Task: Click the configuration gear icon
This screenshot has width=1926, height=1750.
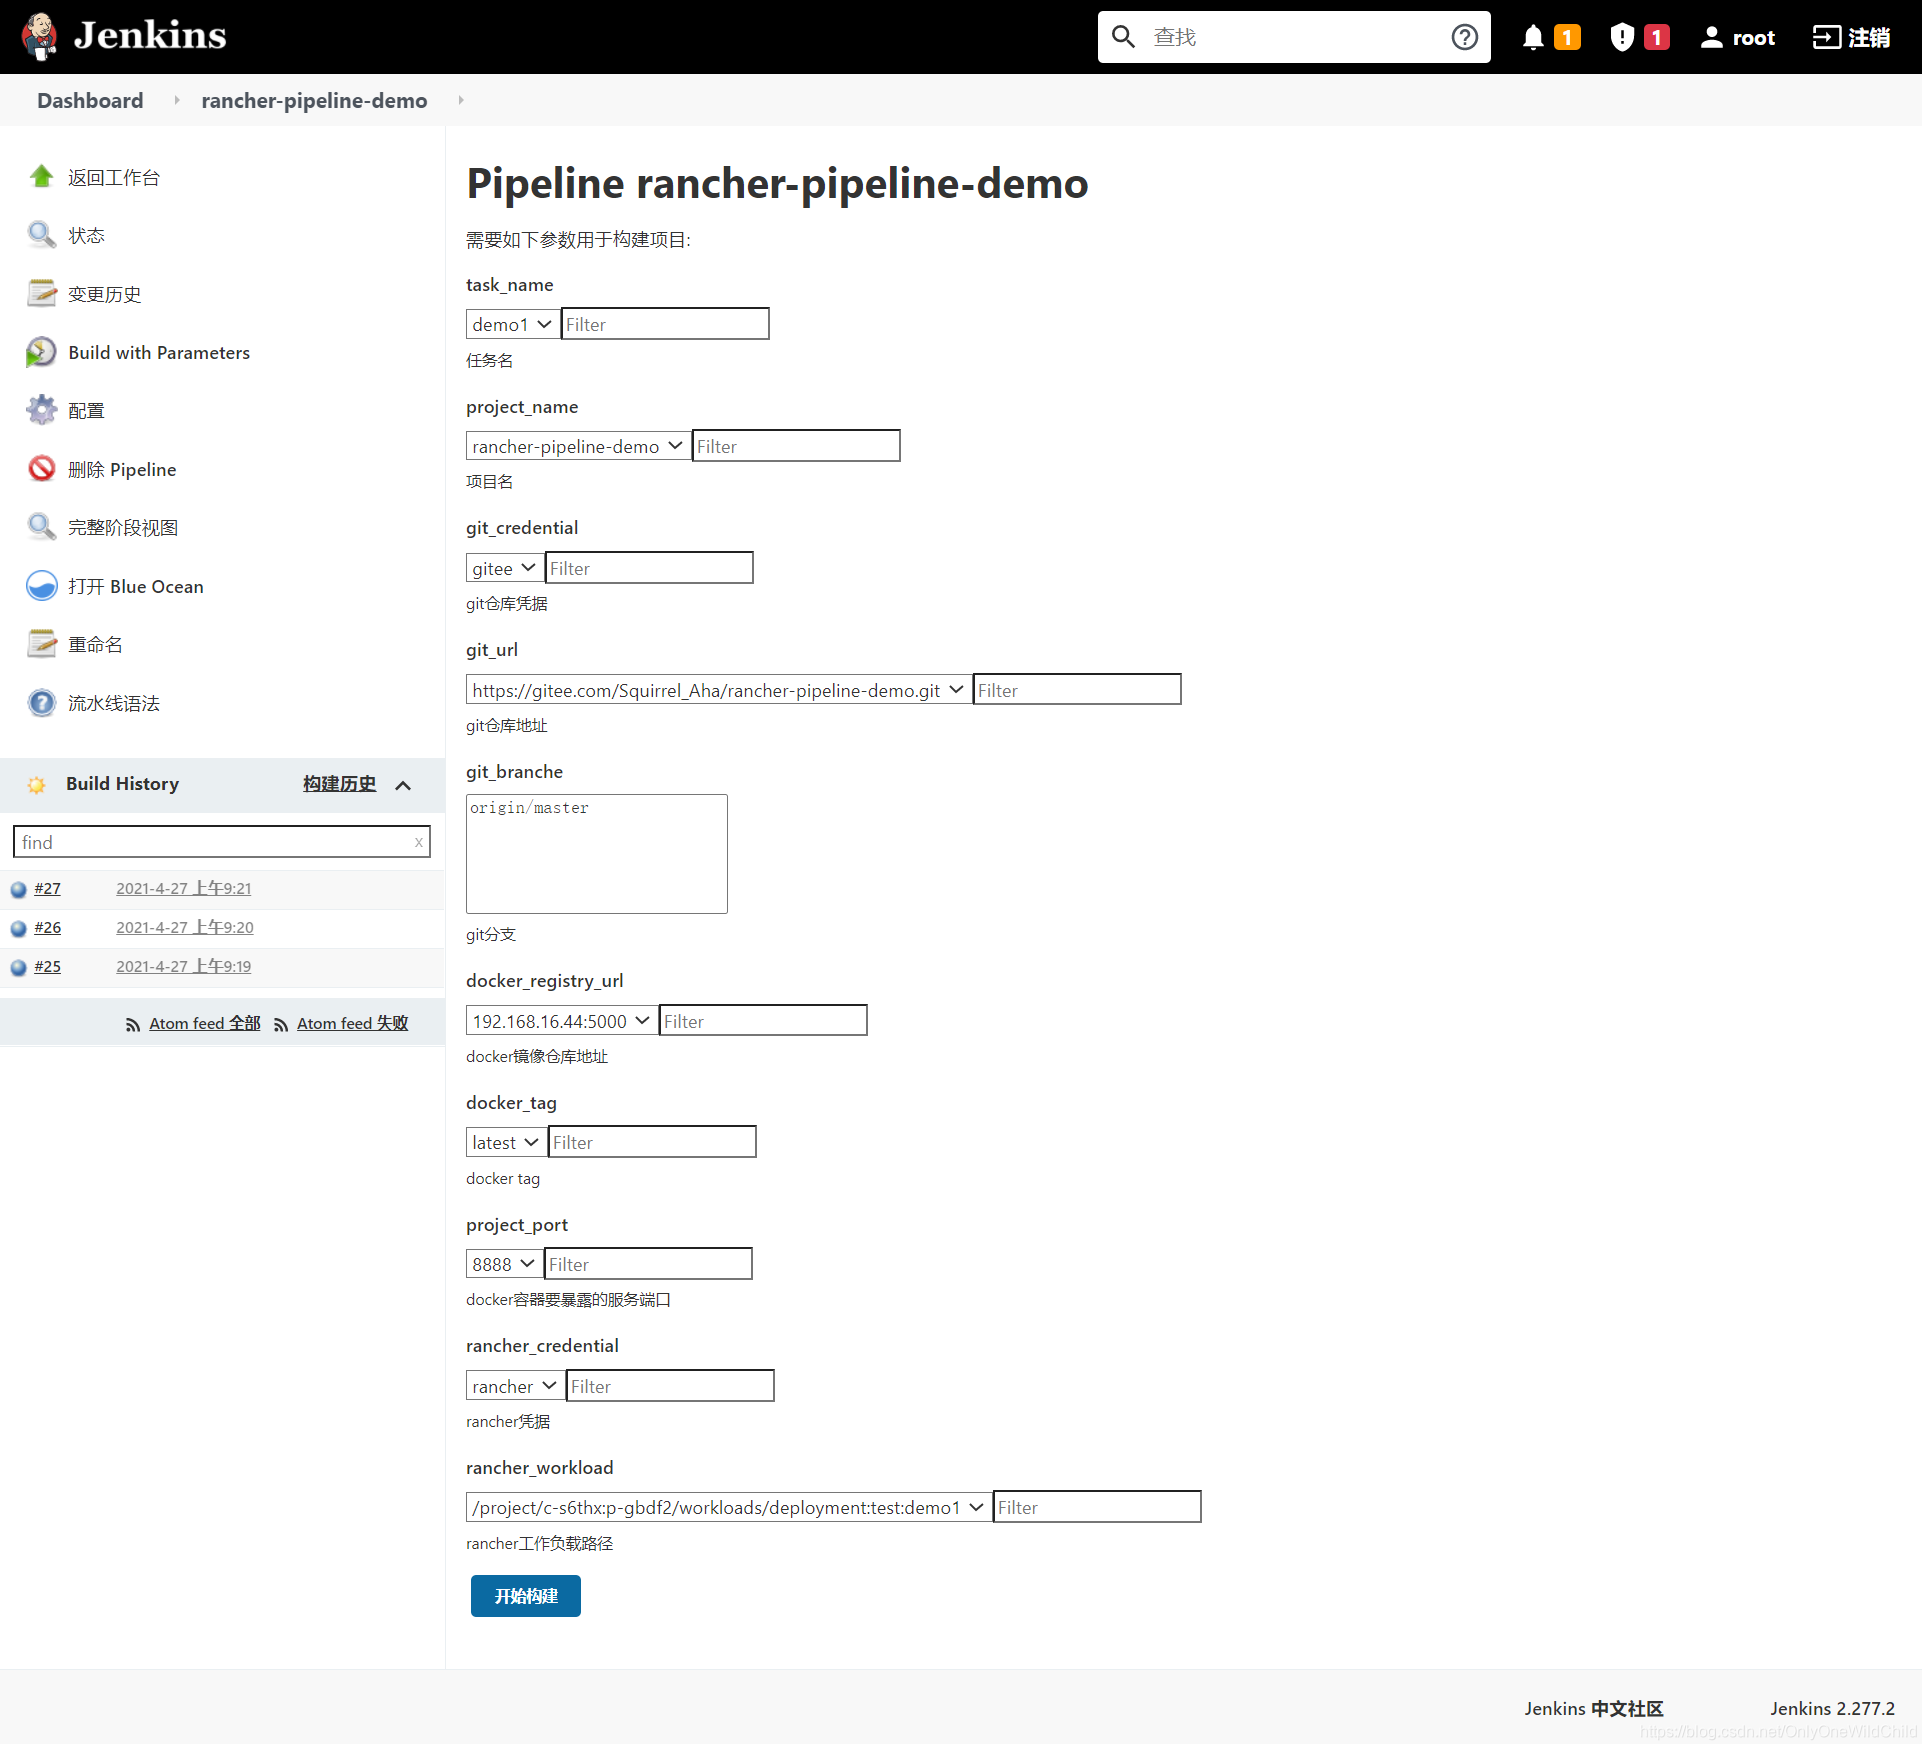Action: (x=41, y=411)
